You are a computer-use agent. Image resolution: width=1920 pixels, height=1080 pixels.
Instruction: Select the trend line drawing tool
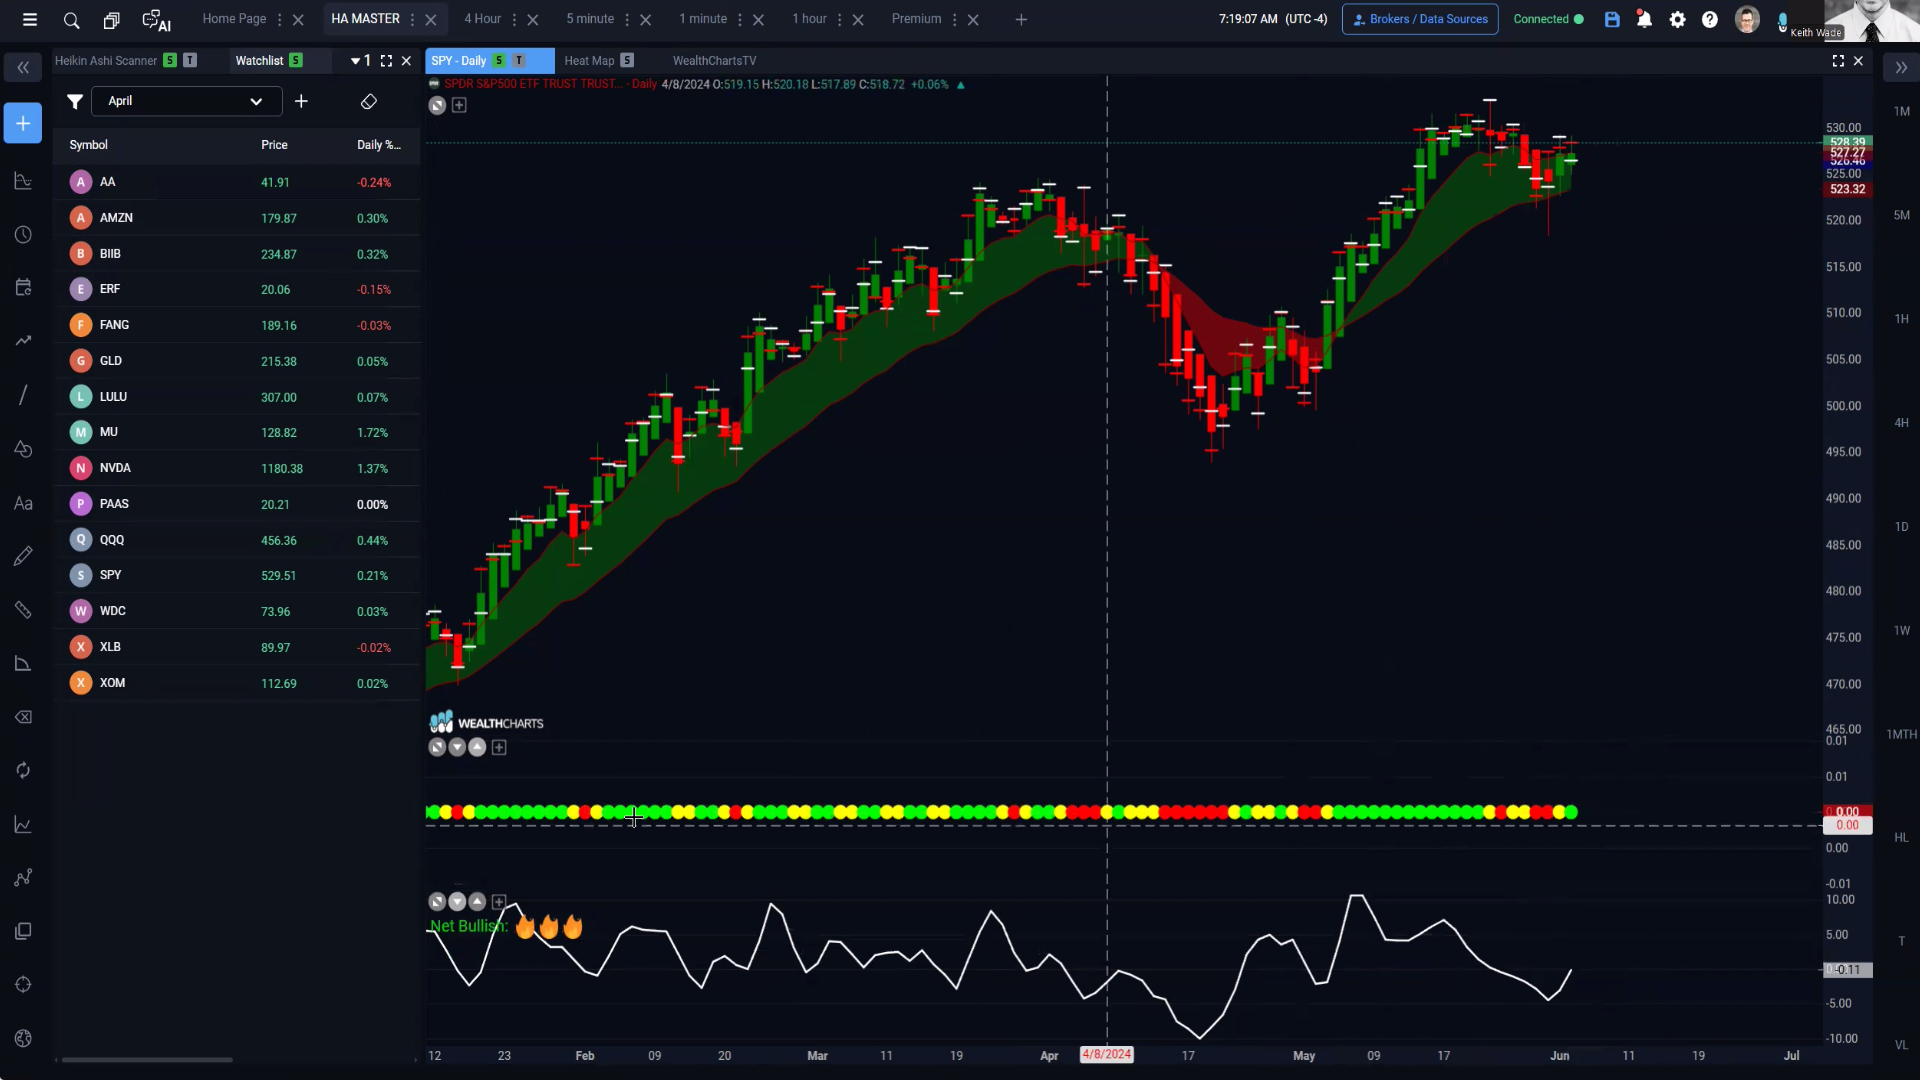pyautogui.click(x=23, y=395)
